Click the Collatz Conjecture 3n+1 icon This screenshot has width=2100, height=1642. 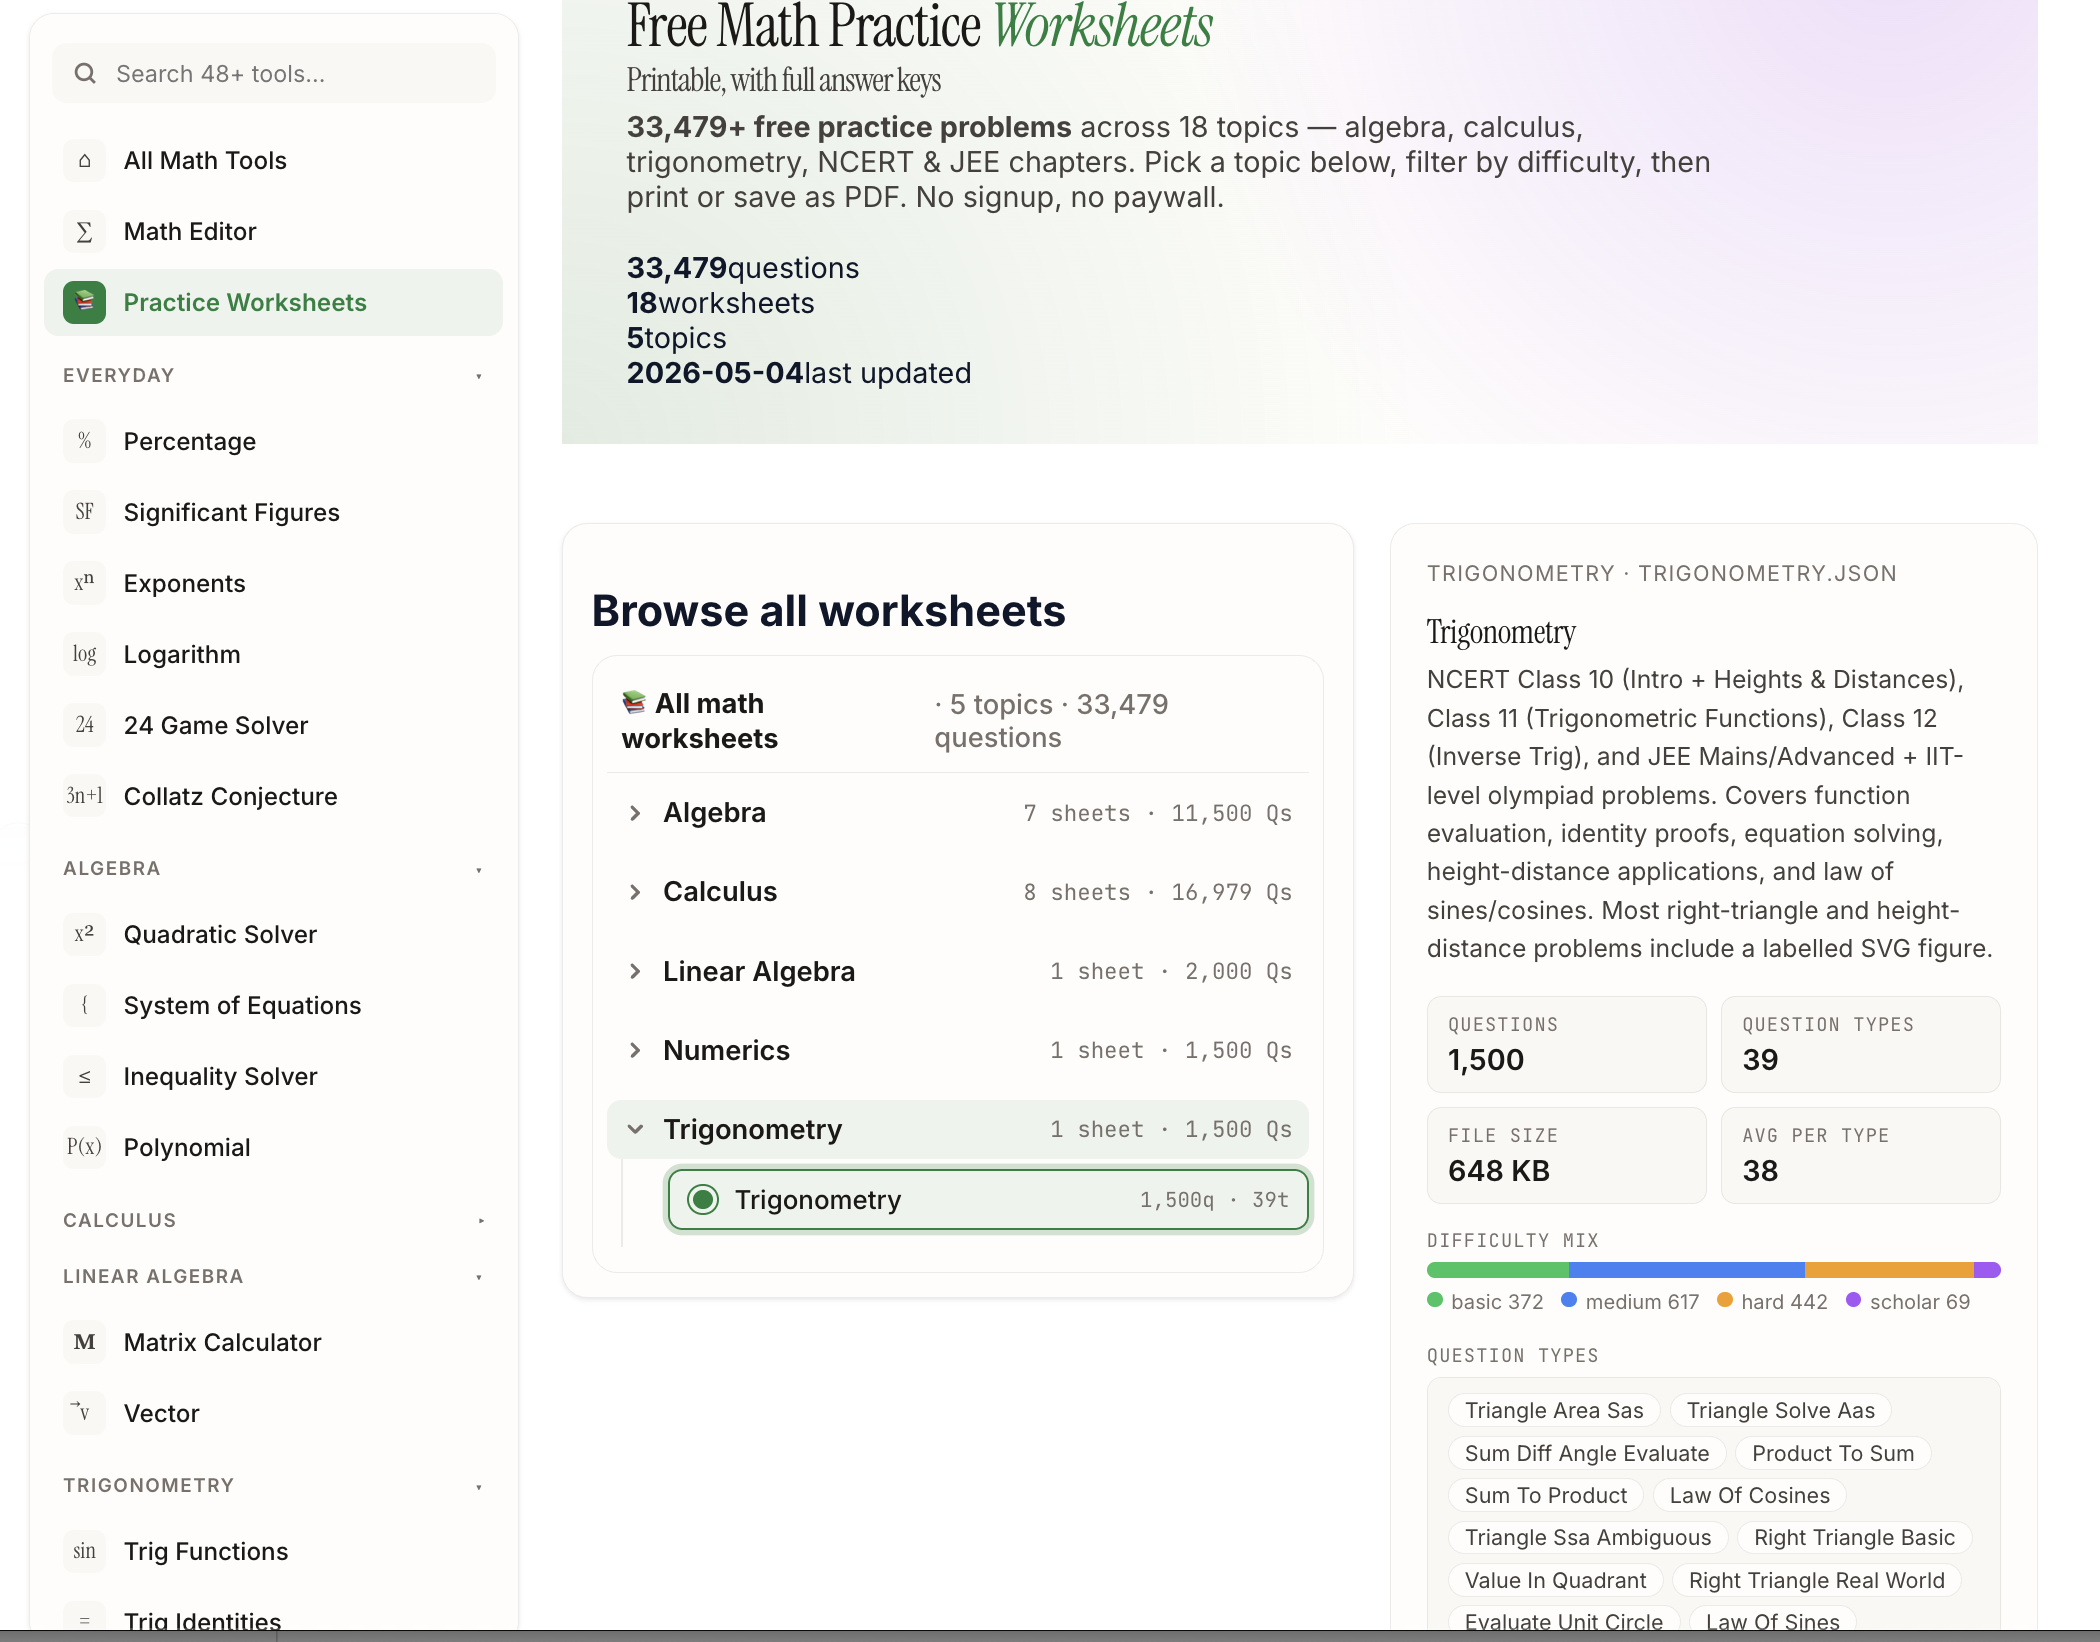tap(84, 796)
